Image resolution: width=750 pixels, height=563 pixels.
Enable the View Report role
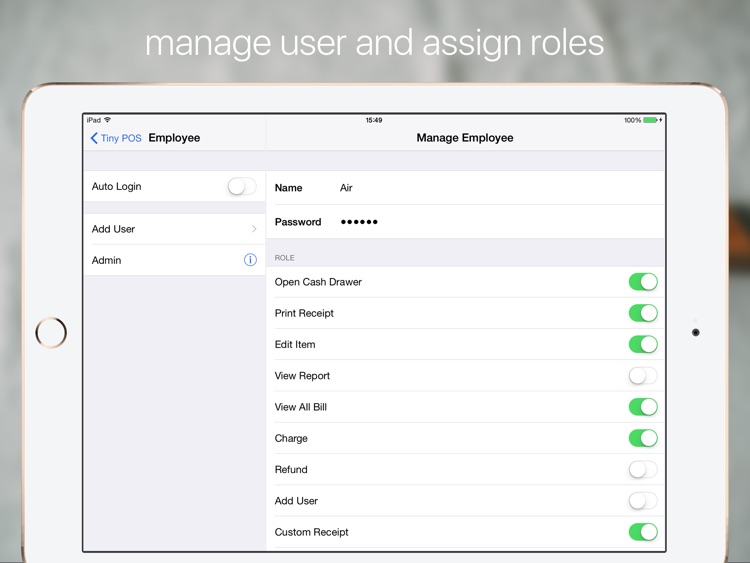click(643, 375)
